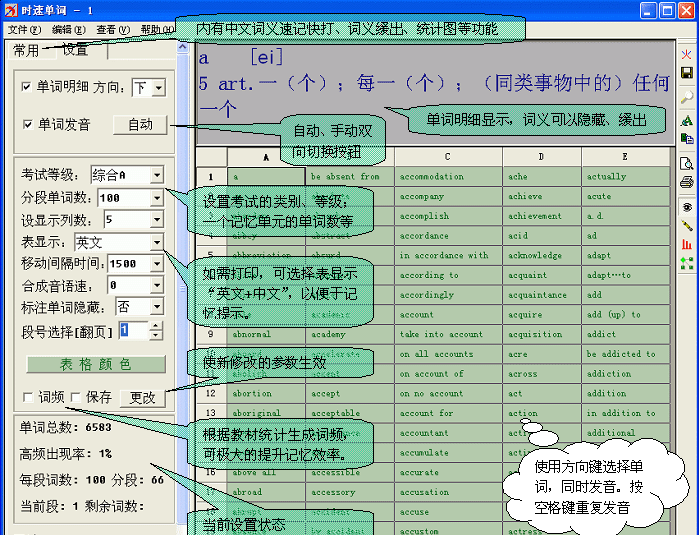Open the 标注单词隐藏 dropdown
The width and height of the screenshot is (699, 535).
tap(157, 307)
